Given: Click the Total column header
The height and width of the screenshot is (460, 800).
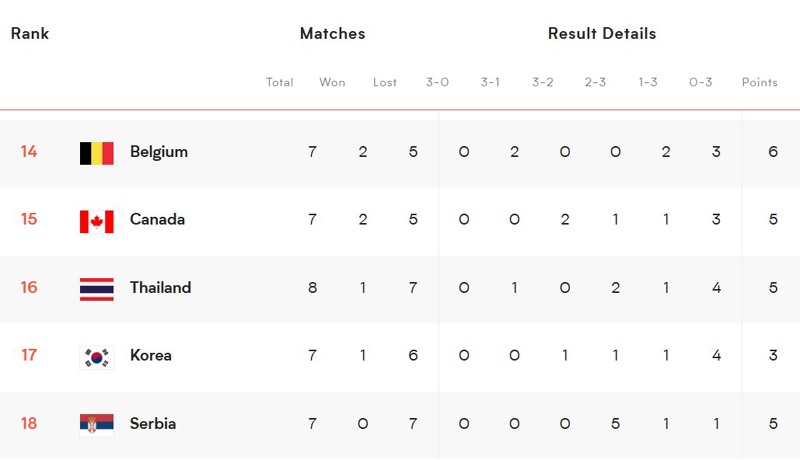Looking at the screenshot, I should tap(280, 82).
